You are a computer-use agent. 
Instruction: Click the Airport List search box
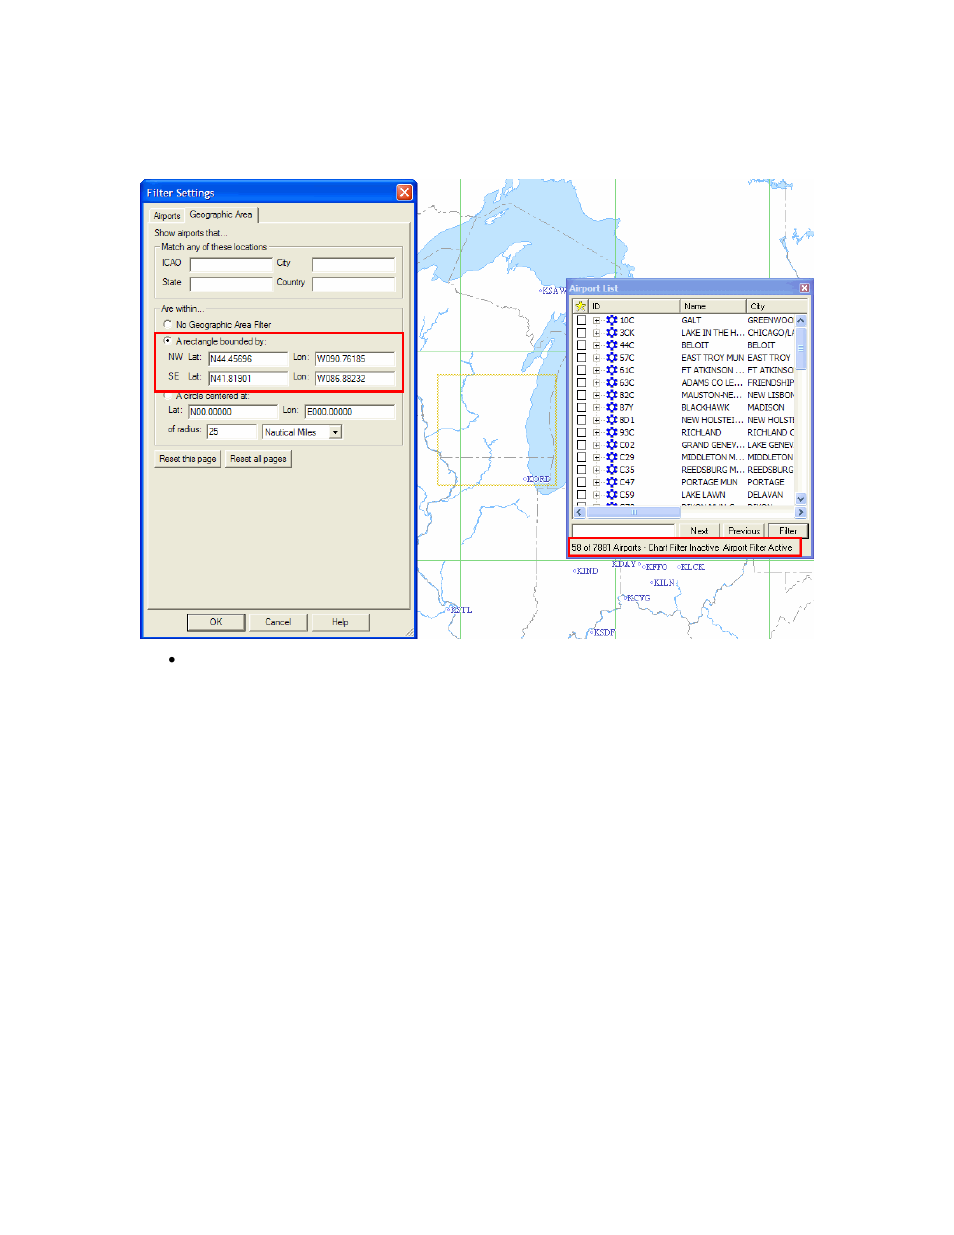pos(623,531)
